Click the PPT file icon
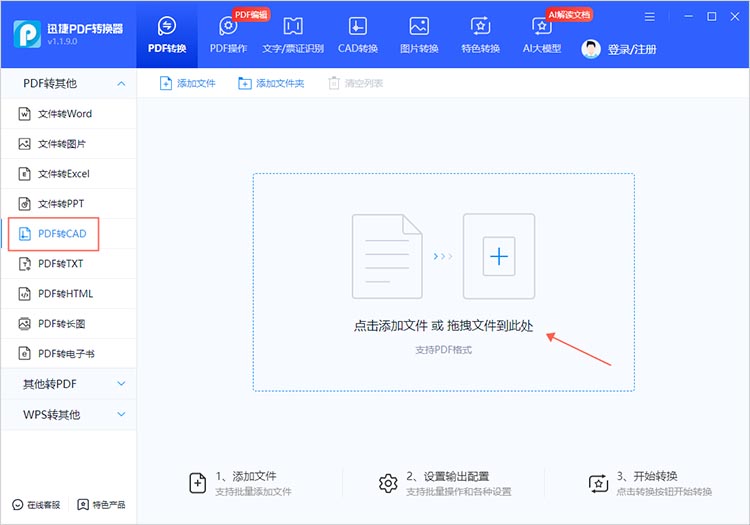Image resolution: width=750 pixels, height=525 pixels. 24,204
